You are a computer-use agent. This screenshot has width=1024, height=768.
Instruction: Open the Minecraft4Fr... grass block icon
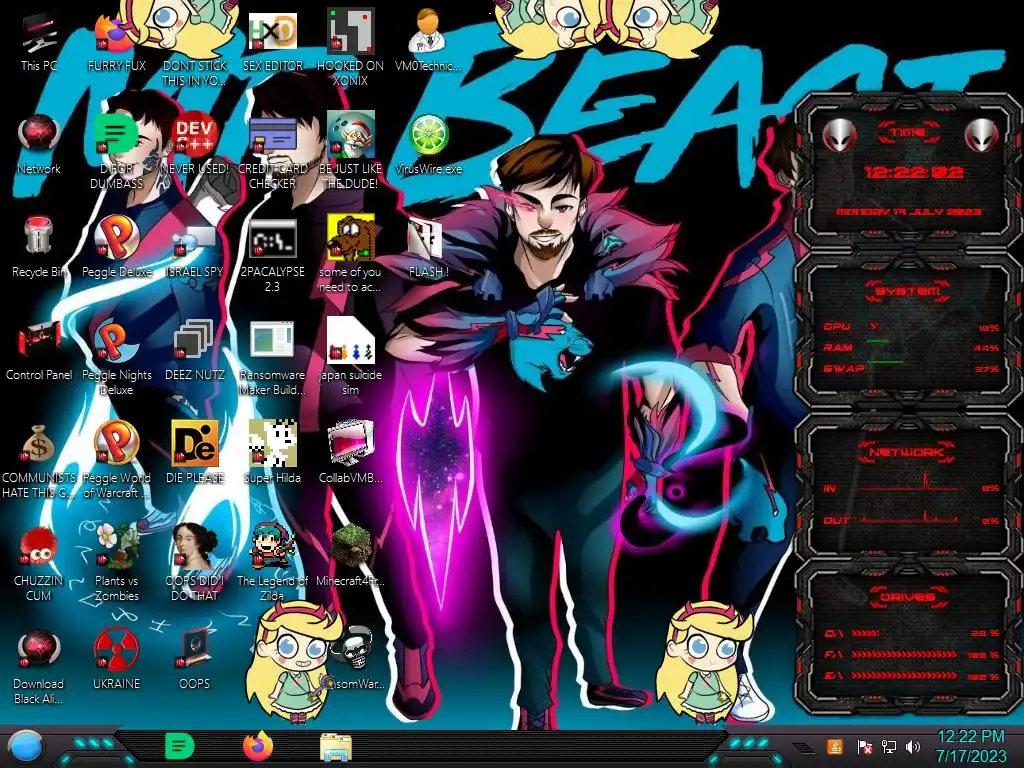[x=350, y=546]
